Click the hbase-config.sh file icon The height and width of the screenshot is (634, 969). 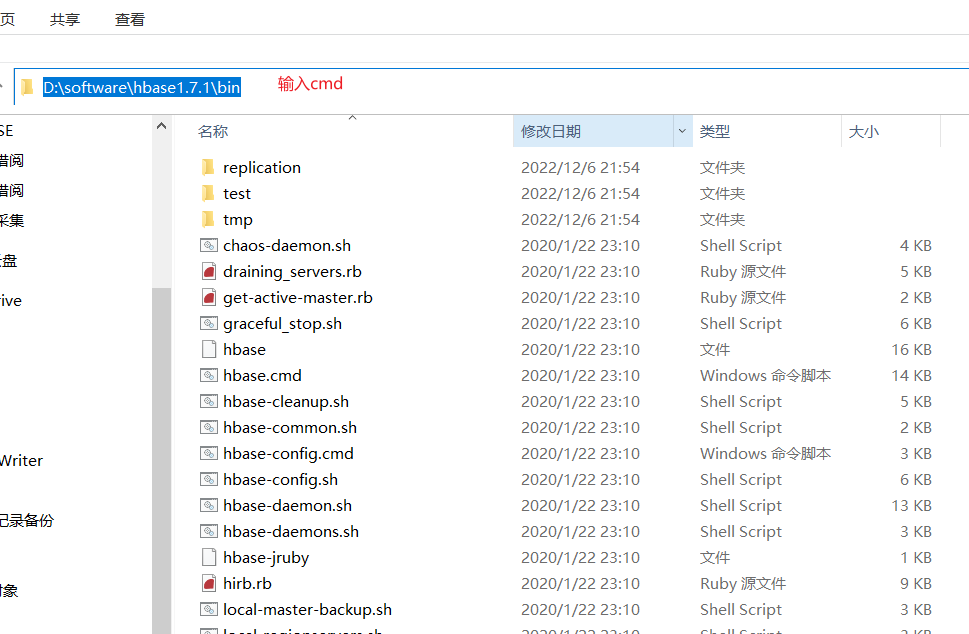[209, 479]
